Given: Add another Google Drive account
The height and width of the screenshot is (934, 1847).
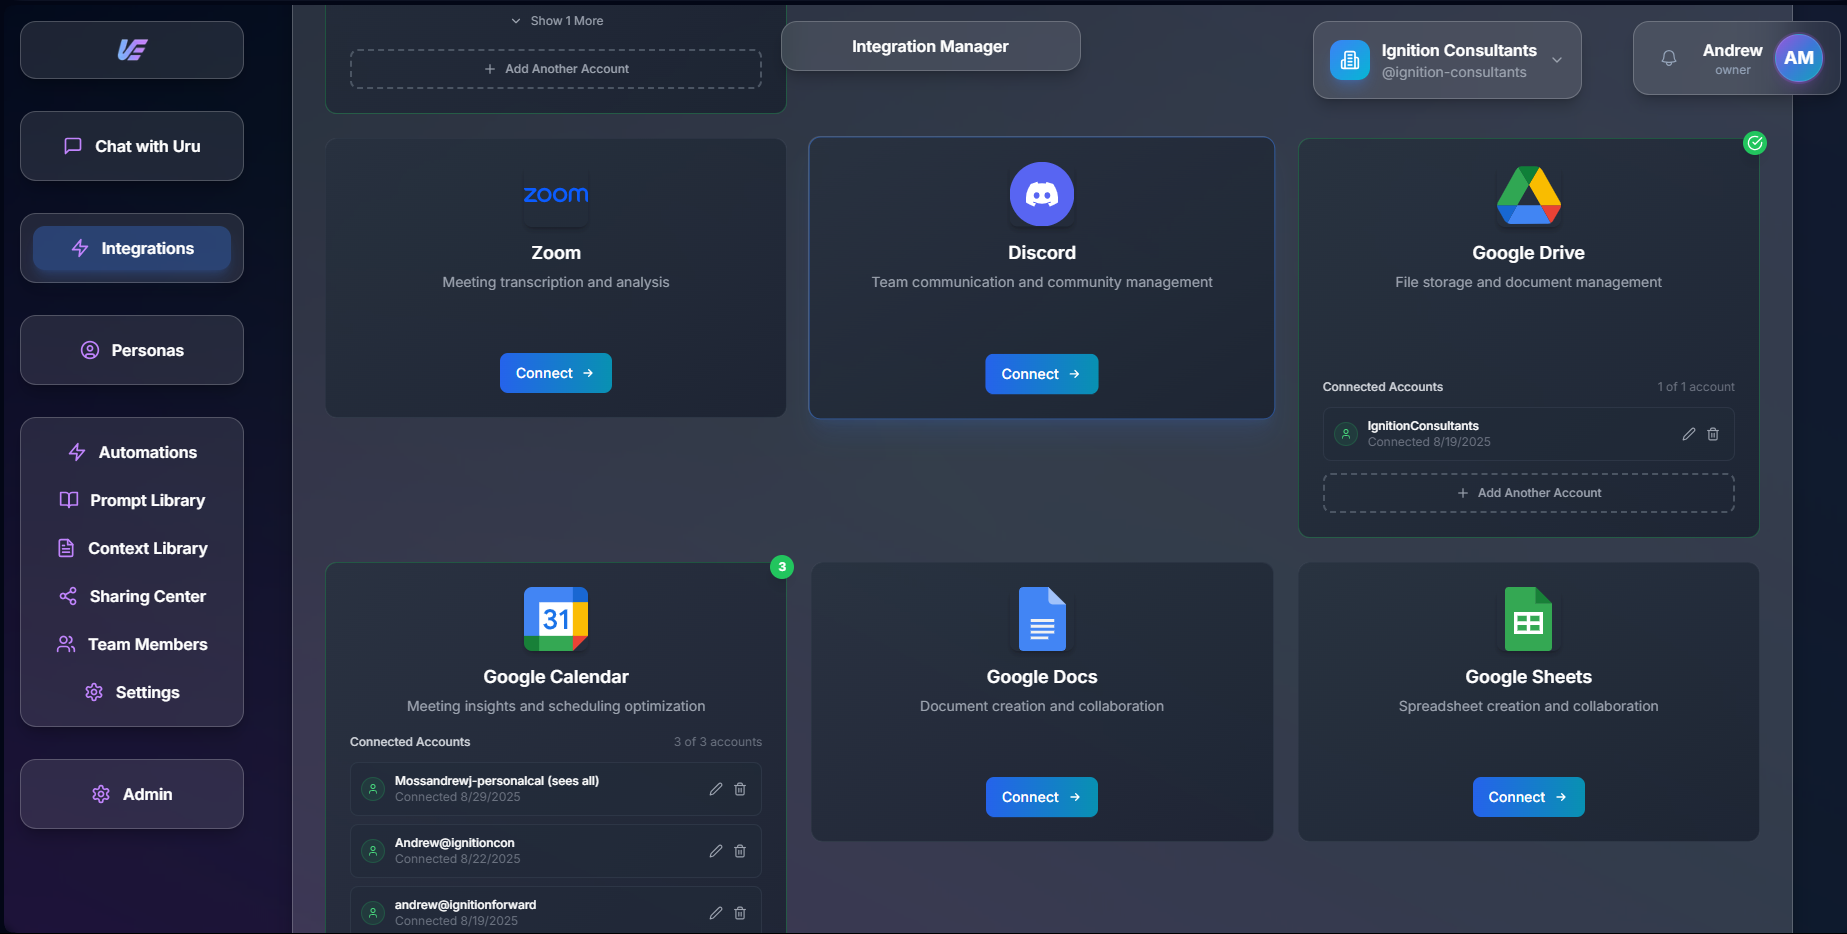Looking at the screenshot, I should 1528,492.
